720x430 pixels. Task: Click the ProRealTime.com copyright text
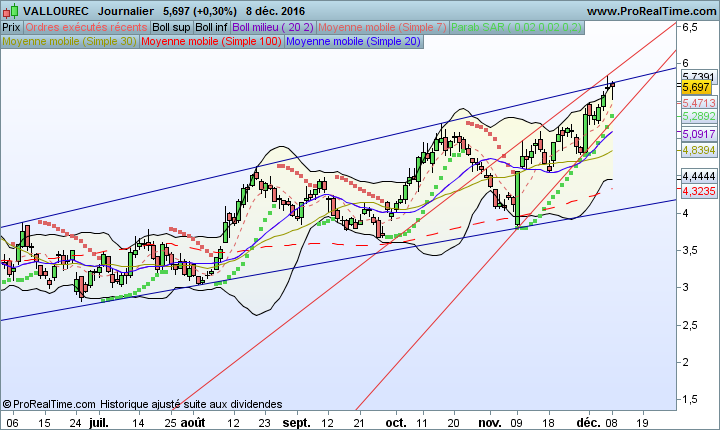coord(49,404)
